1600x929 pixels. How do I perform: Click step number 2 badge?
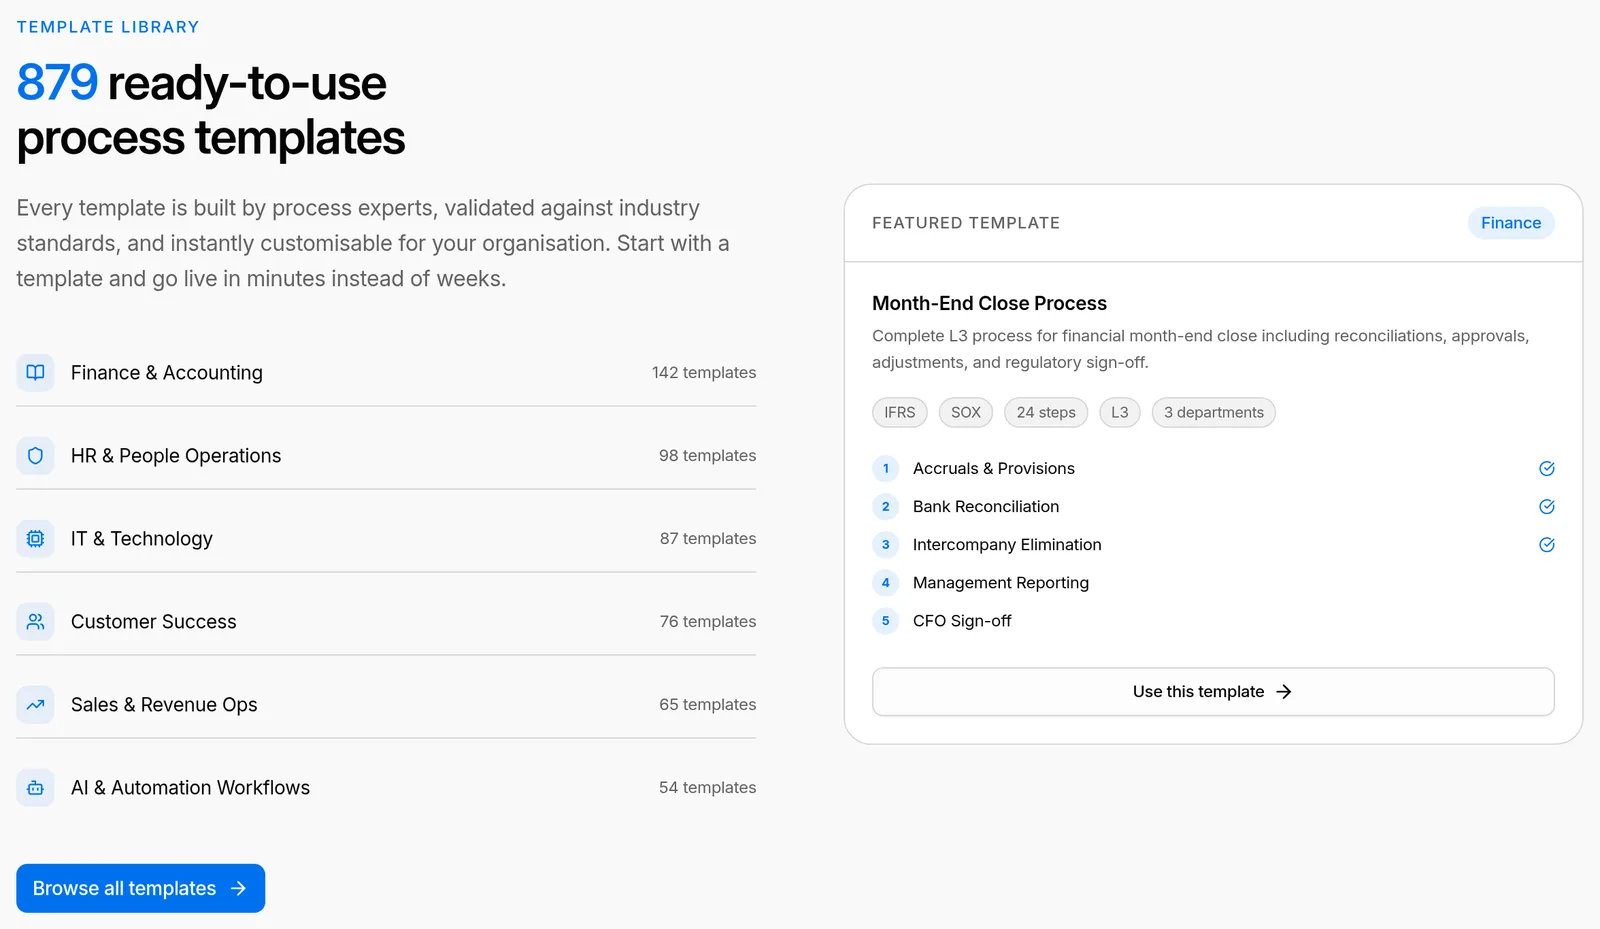click(x=885, y=506)
